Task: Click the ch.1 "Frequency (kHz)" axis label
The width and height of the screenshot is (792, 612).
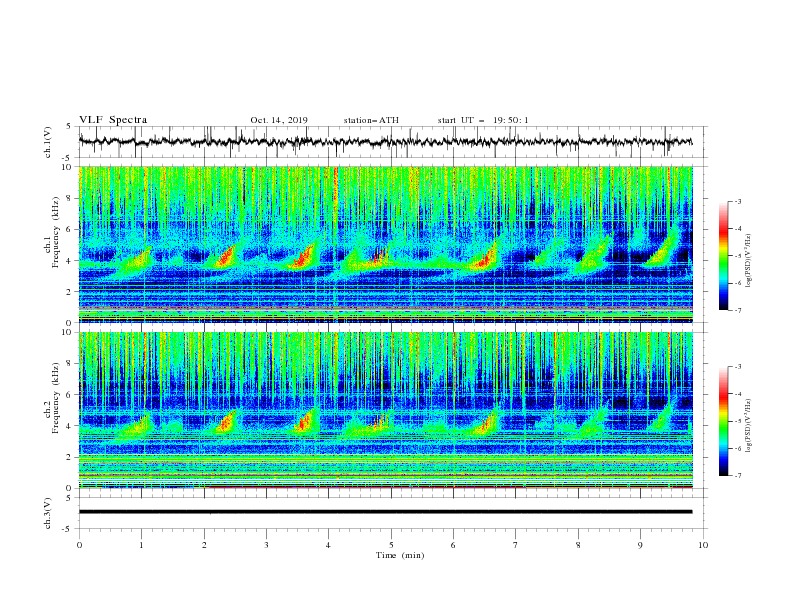Action: (x=55, y=232)
